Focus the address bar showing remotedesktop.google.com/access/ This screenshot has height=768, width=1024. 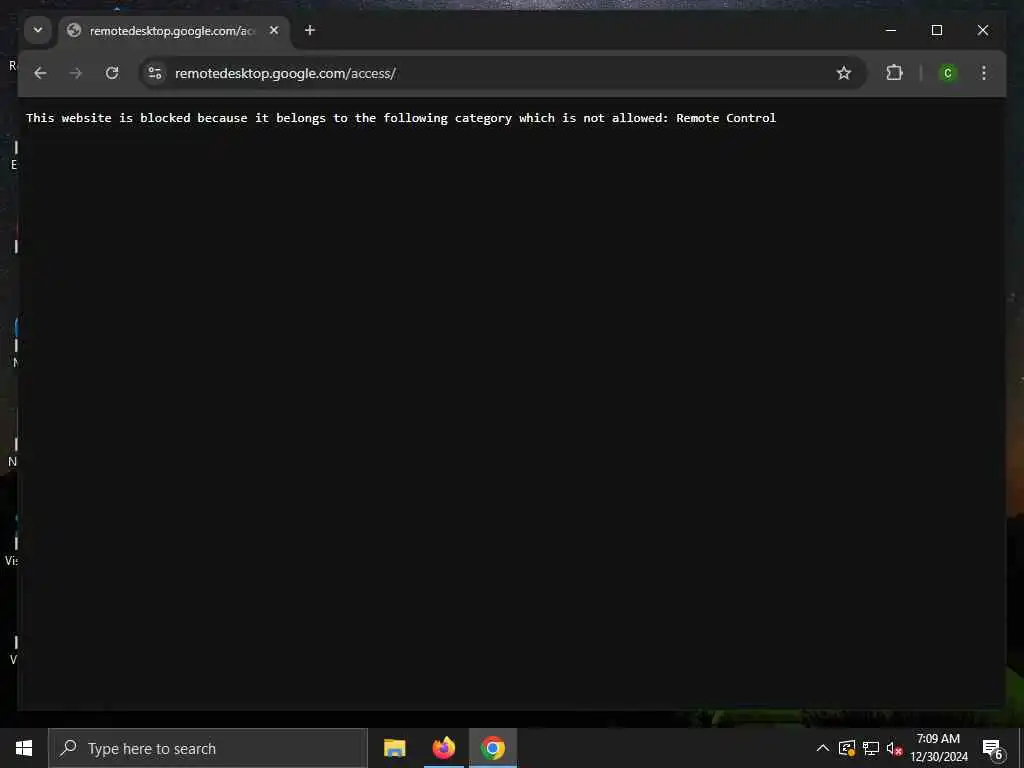503,73
